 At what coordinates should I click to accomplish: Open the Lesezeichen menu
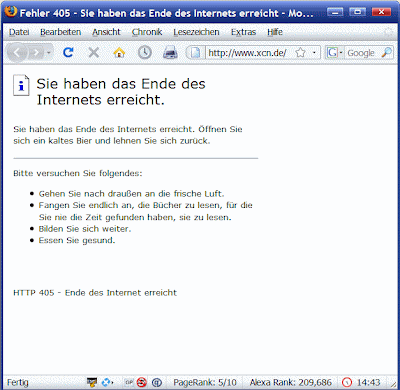196,32
